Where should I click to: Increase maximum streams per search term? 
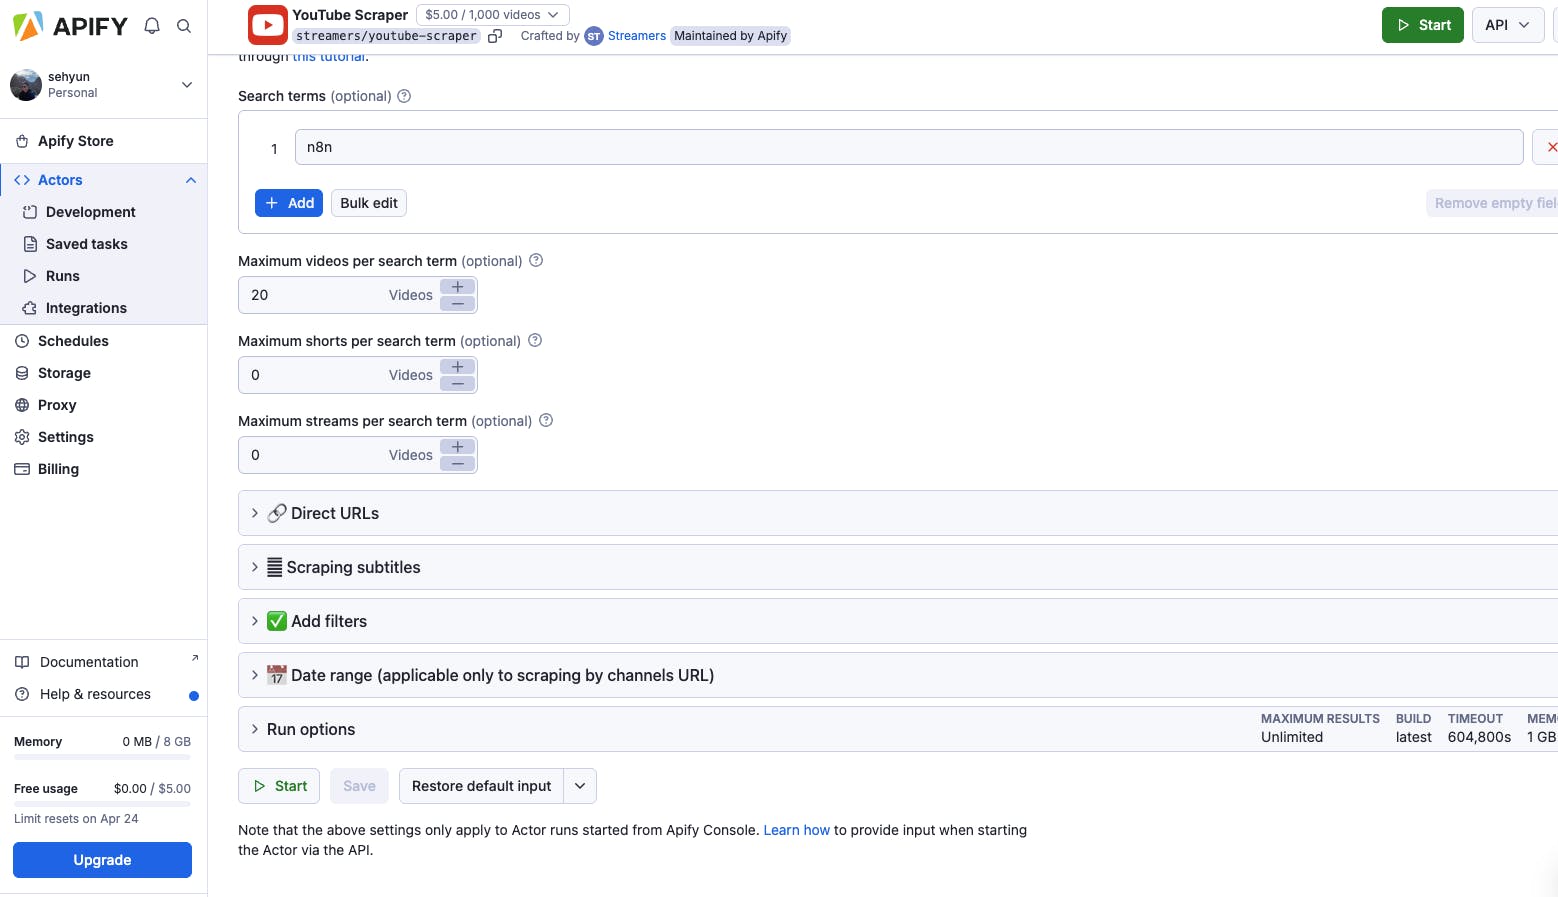click(457, 447)
